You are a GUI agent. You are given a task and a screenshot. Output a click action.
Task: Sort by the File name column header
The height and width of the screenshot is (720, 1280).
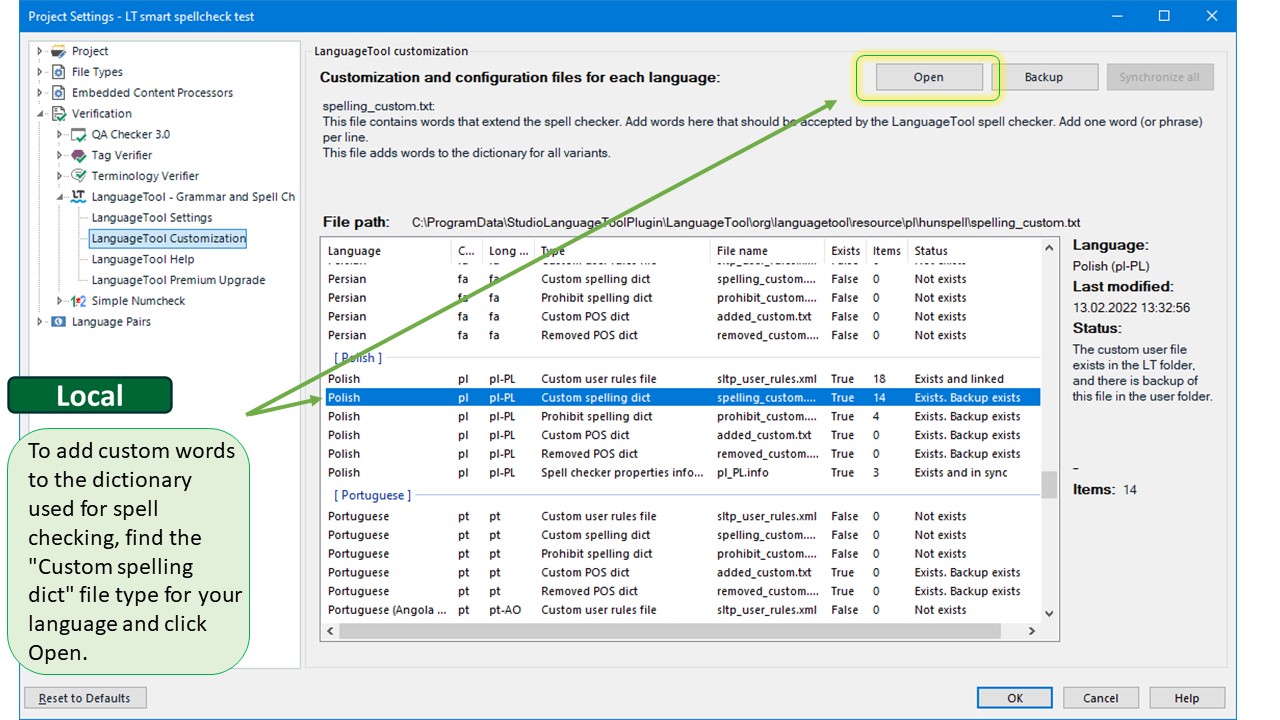[x=768, y=251]
